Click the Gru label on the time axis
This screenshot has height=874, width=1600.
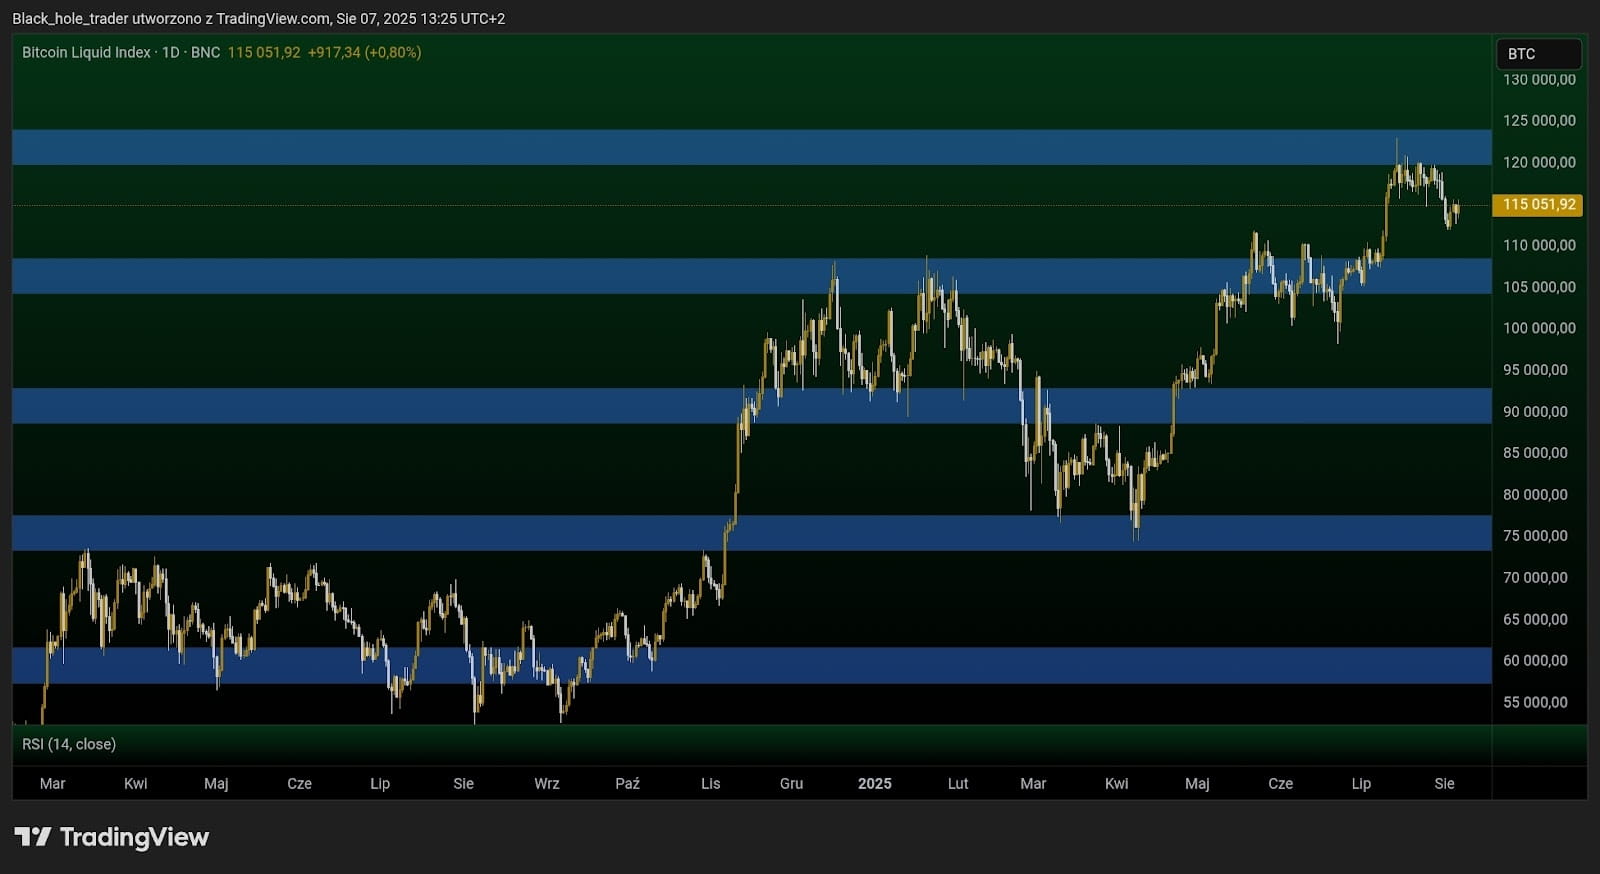[791, 784]
